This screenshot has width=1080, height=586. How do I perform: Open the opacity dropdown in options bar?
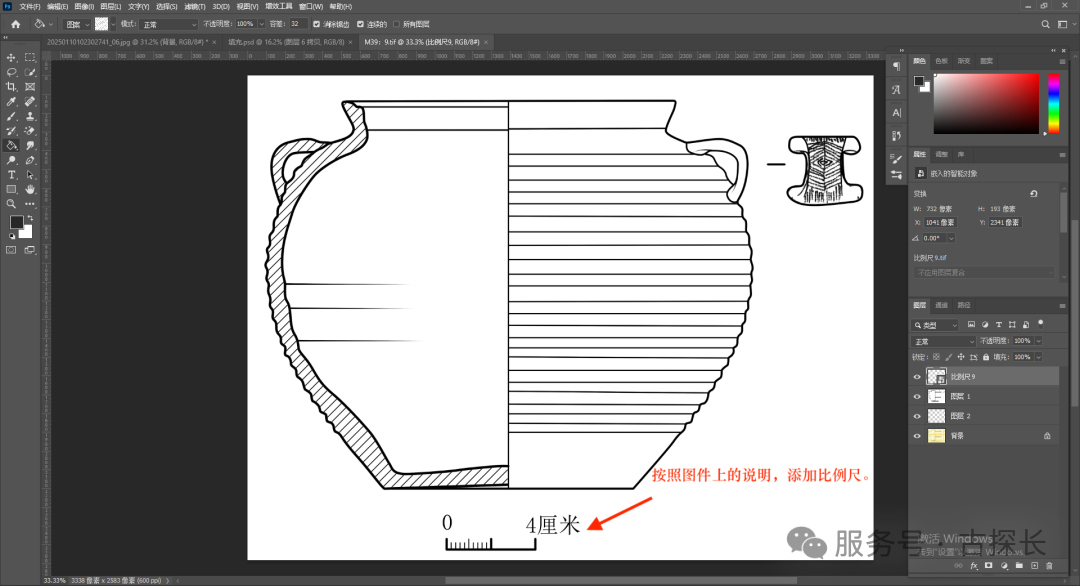pyautogui.click(x=262, y=24)
